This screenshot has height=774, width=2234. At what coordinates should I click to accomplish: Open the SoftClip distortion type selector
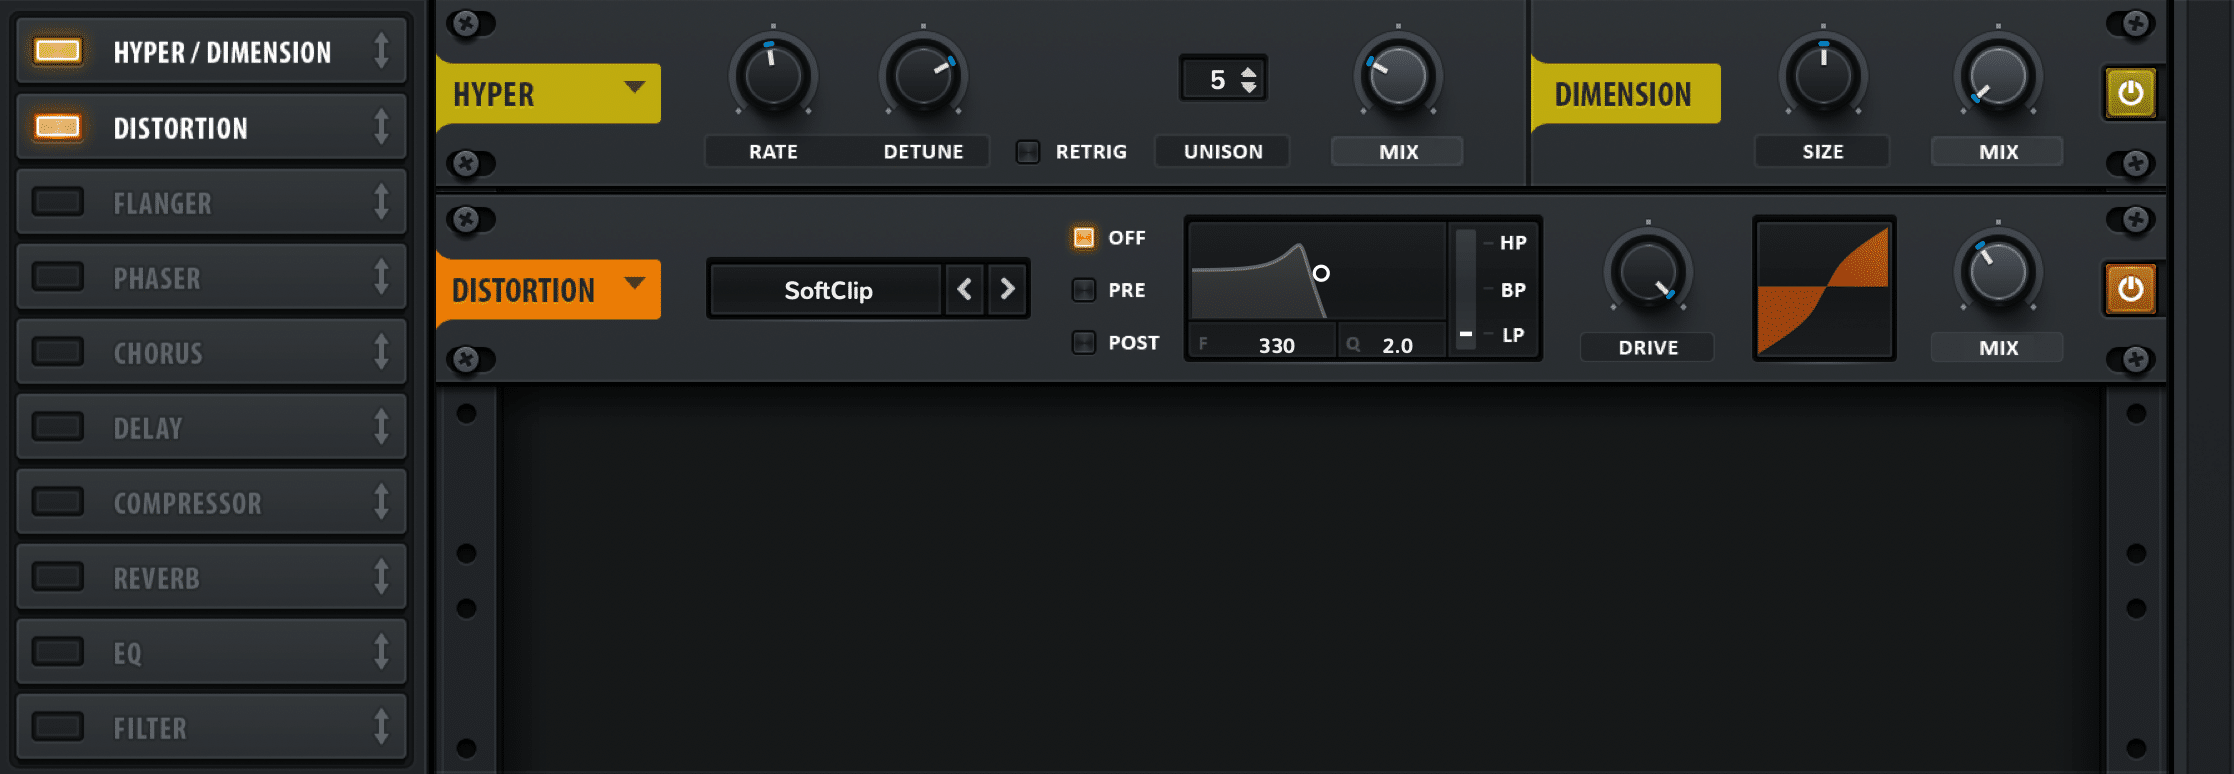click(x=827, y=290)
